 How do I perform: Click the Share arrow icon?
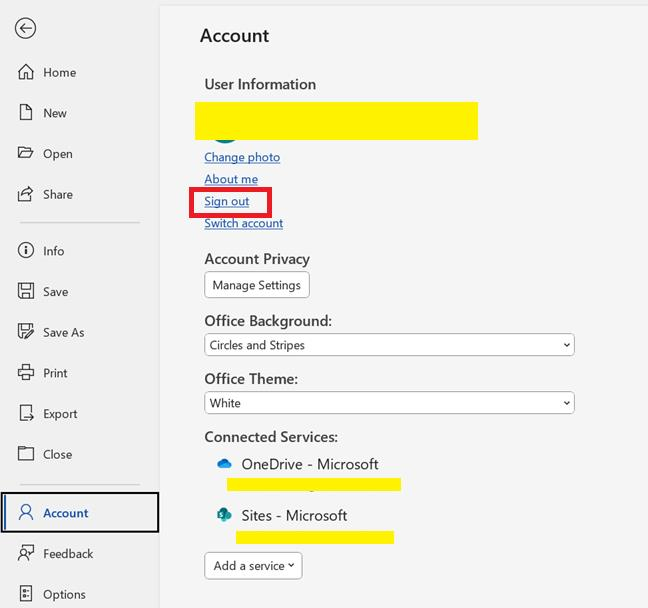click(25, 194)
